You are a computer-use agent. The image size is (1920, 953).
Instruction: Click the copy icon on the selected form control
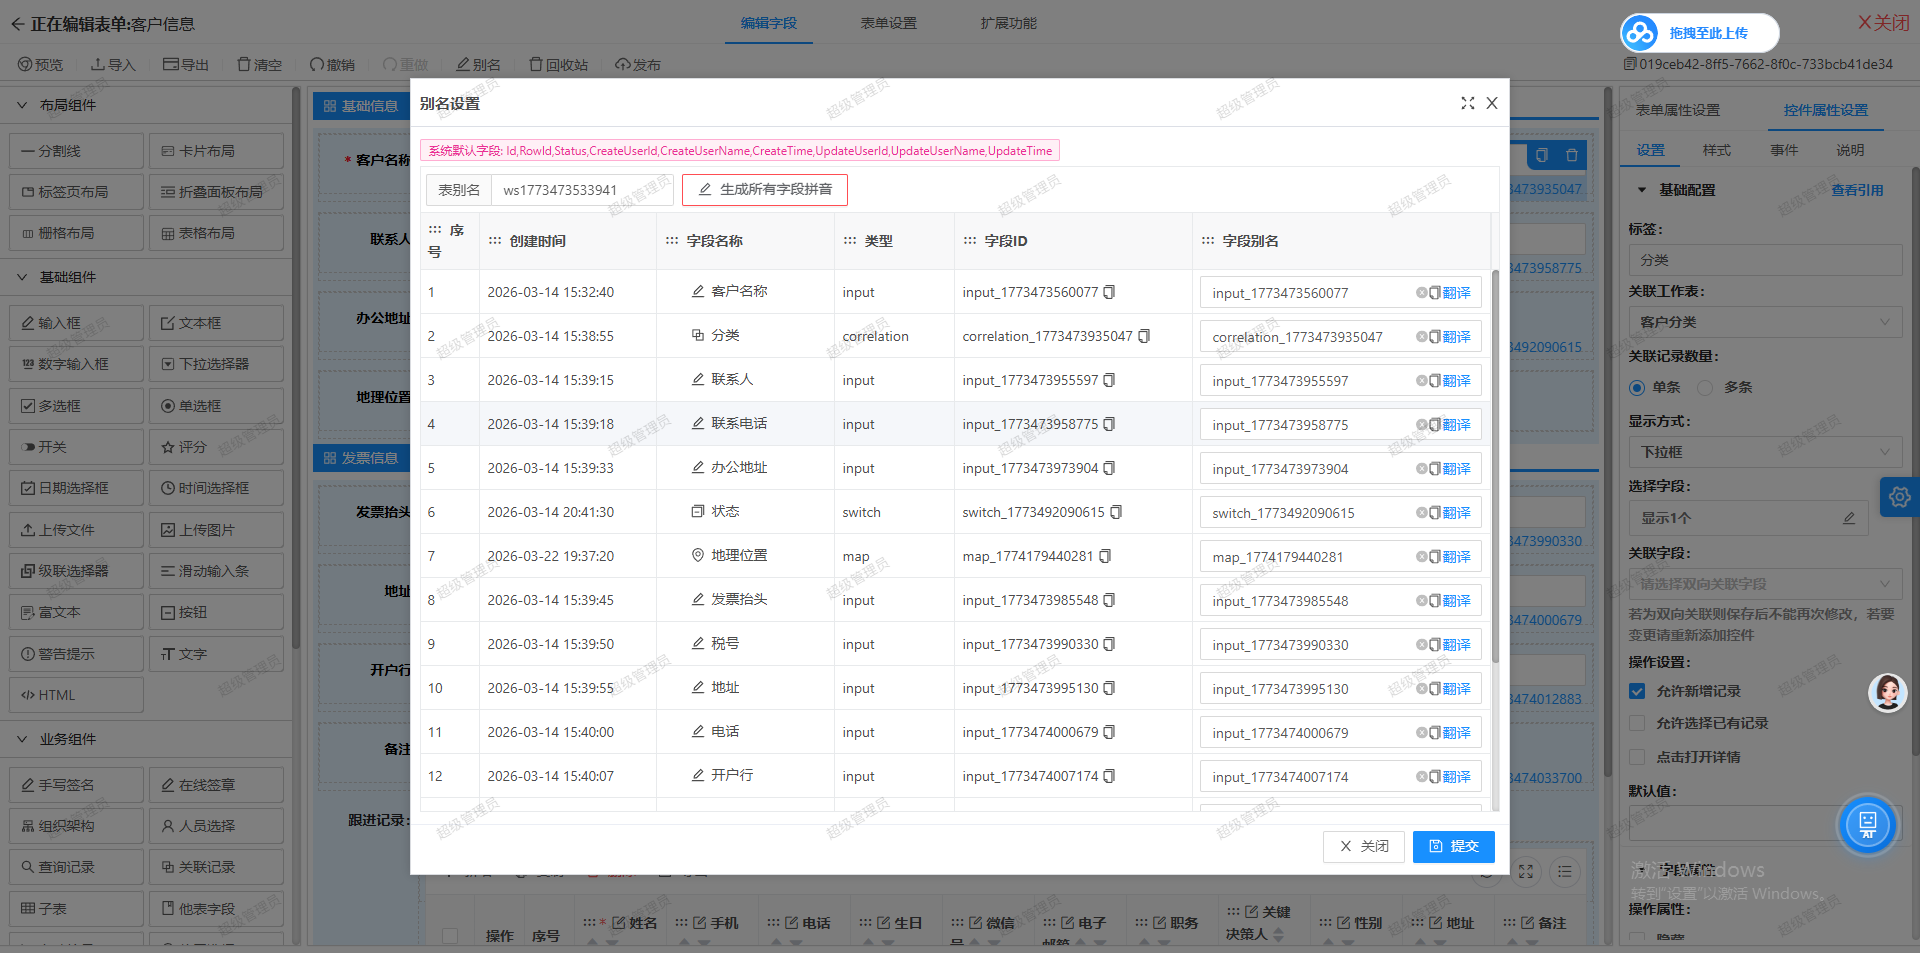click(x=1542, y=155)
